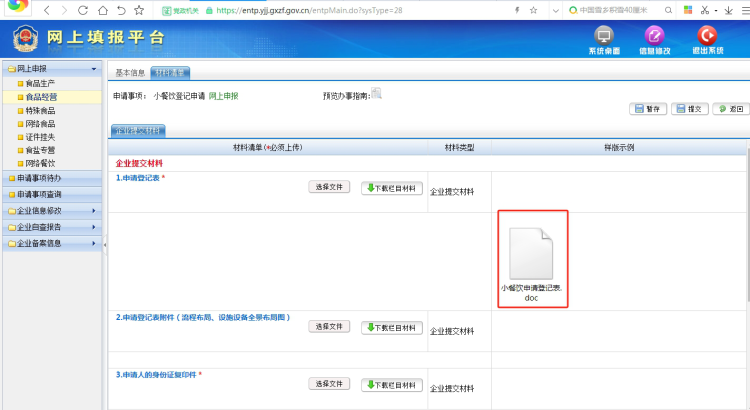Bookmark page with the star icon

[140, 10]
